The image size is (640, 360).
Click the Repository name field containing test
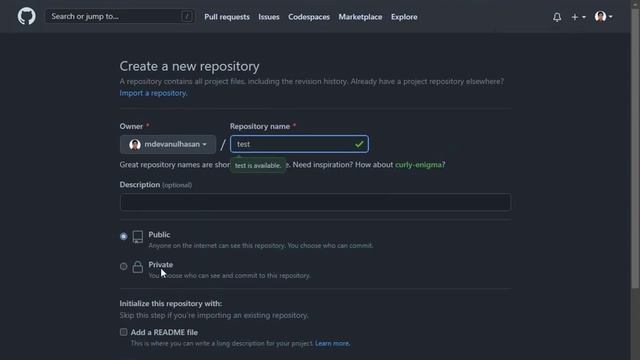(299, 144)
